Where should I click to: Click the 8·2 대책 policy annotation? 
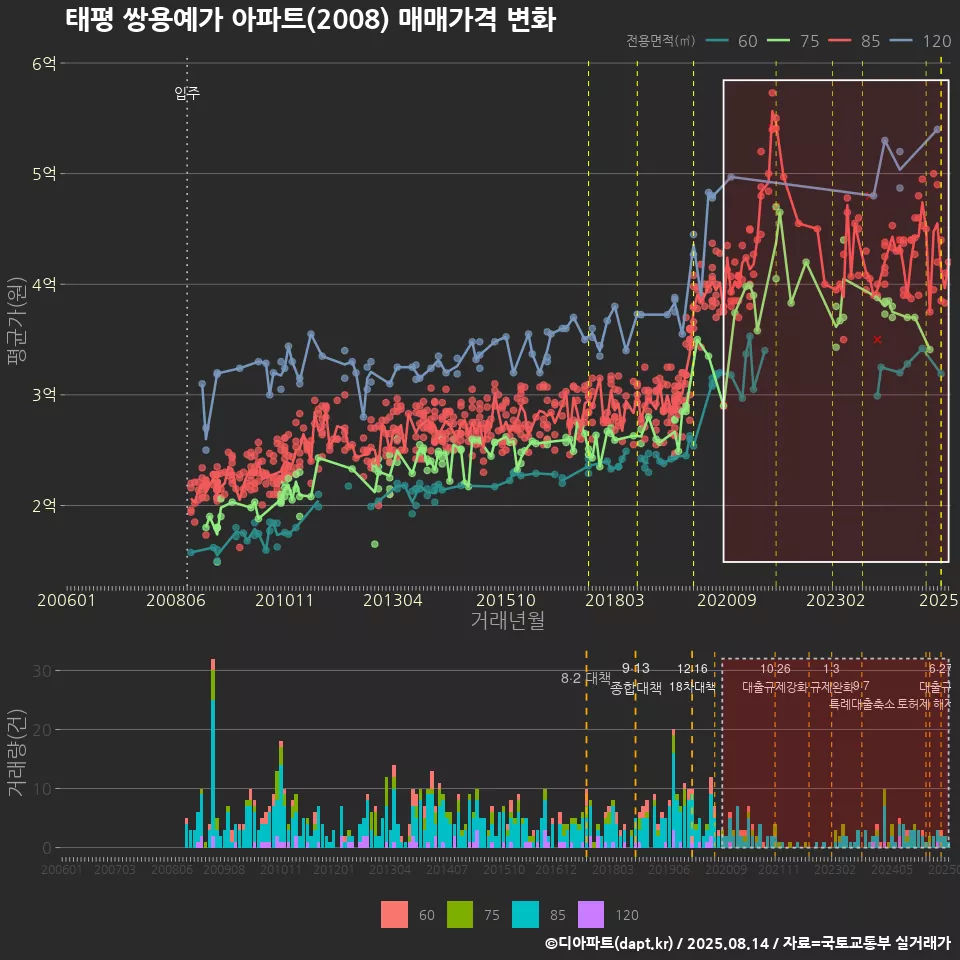coord(586,678)
